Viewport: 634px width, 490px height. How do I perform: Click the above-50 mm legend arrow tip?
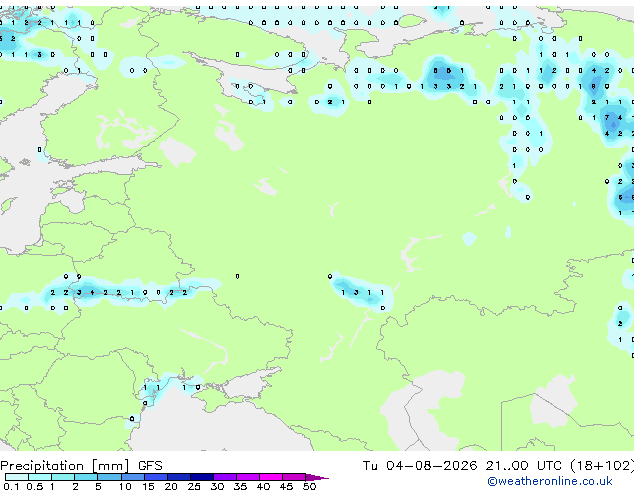click(x=317, y=477)
